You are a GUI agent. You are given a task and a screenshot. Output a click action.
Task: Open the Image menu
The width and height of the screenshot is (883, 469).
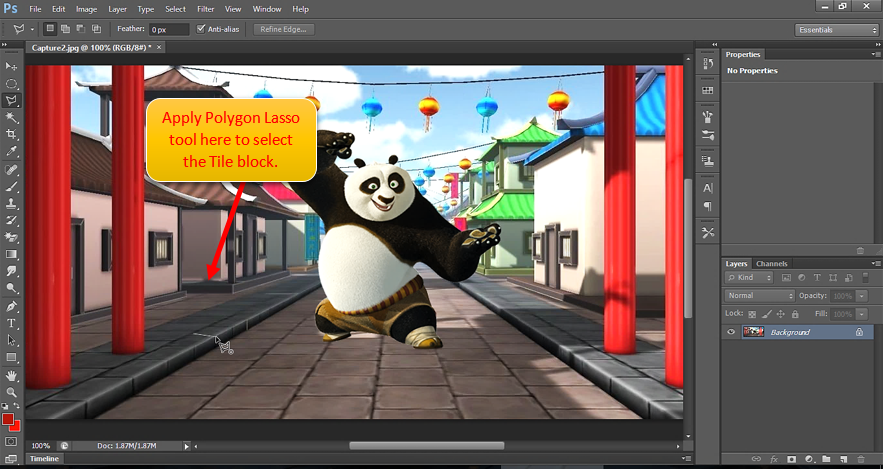[x=86, y=9]
